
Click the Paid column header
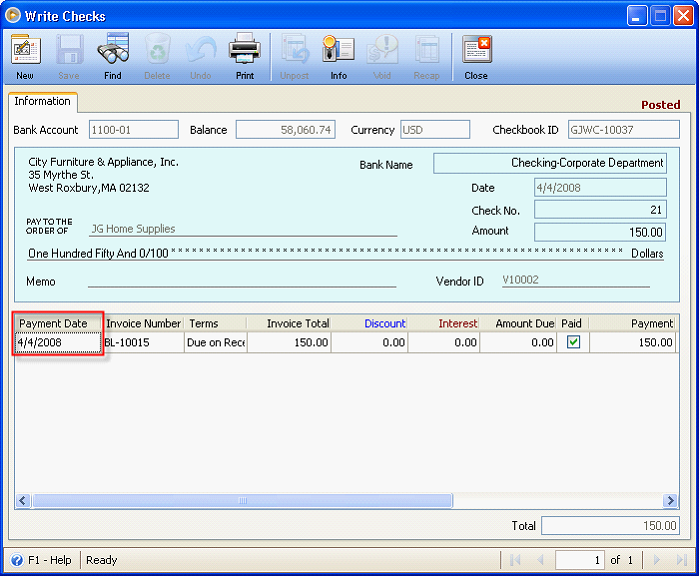click(x=572, y=323)
